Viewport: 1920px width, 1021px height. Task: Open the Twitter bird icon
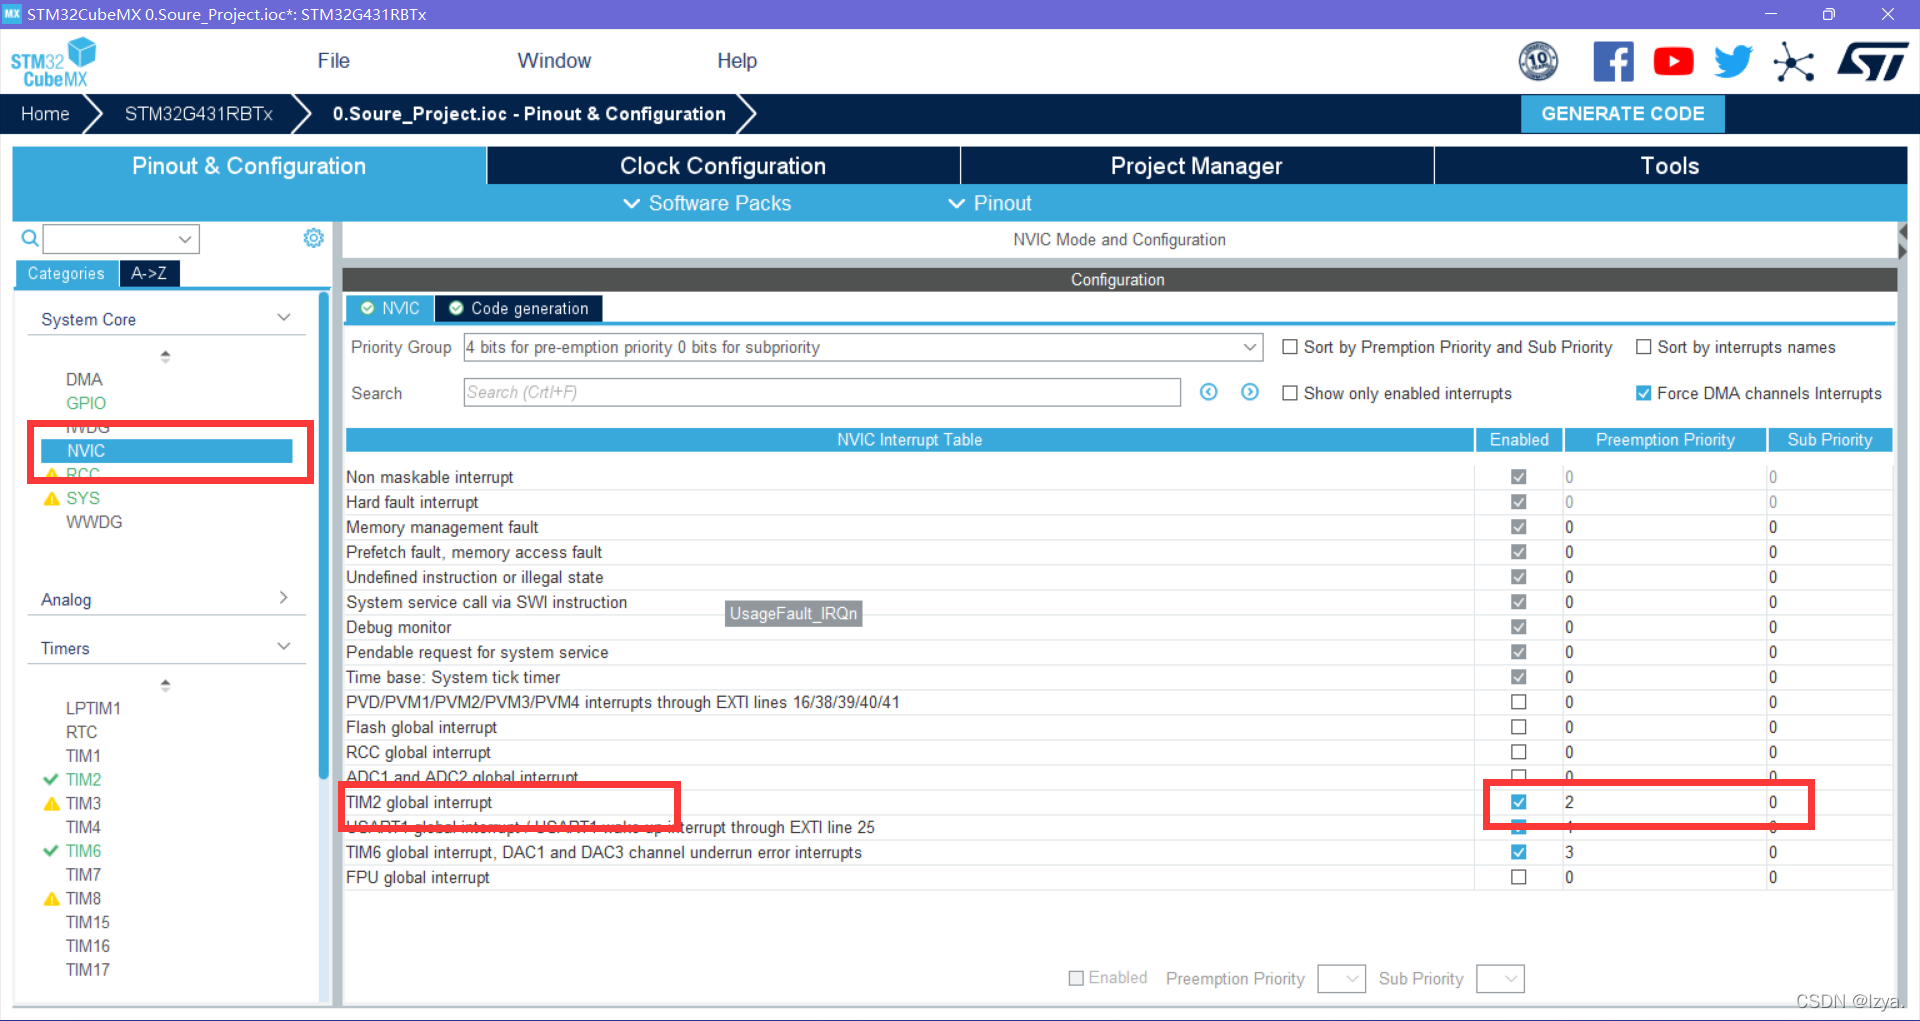(1733, 62)
